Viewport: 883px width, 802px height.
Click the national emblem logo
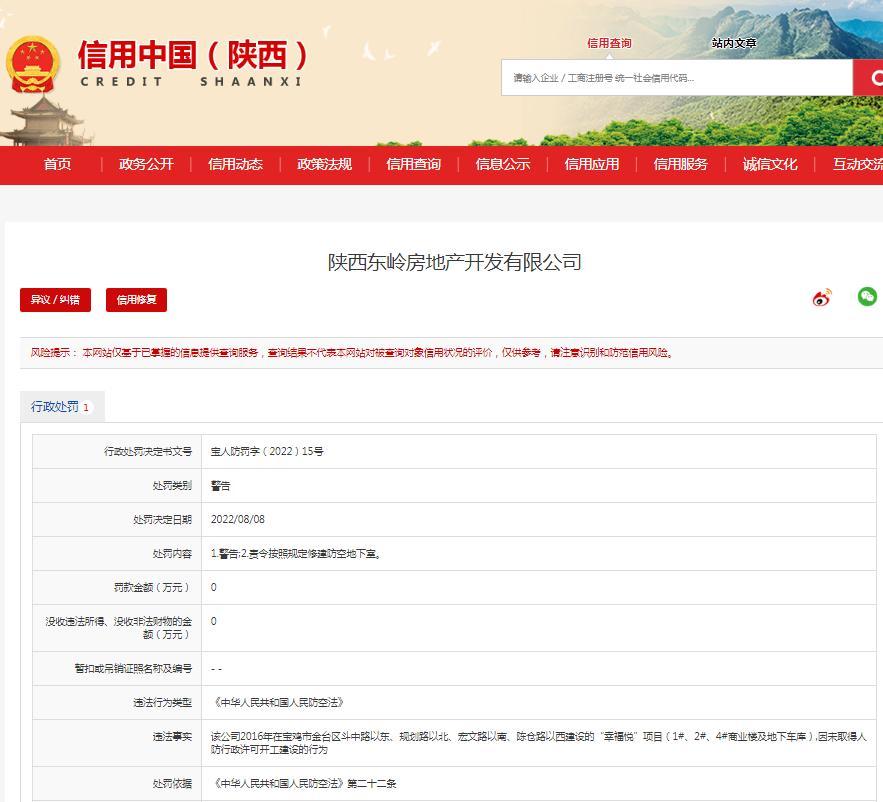coord(33,65)
